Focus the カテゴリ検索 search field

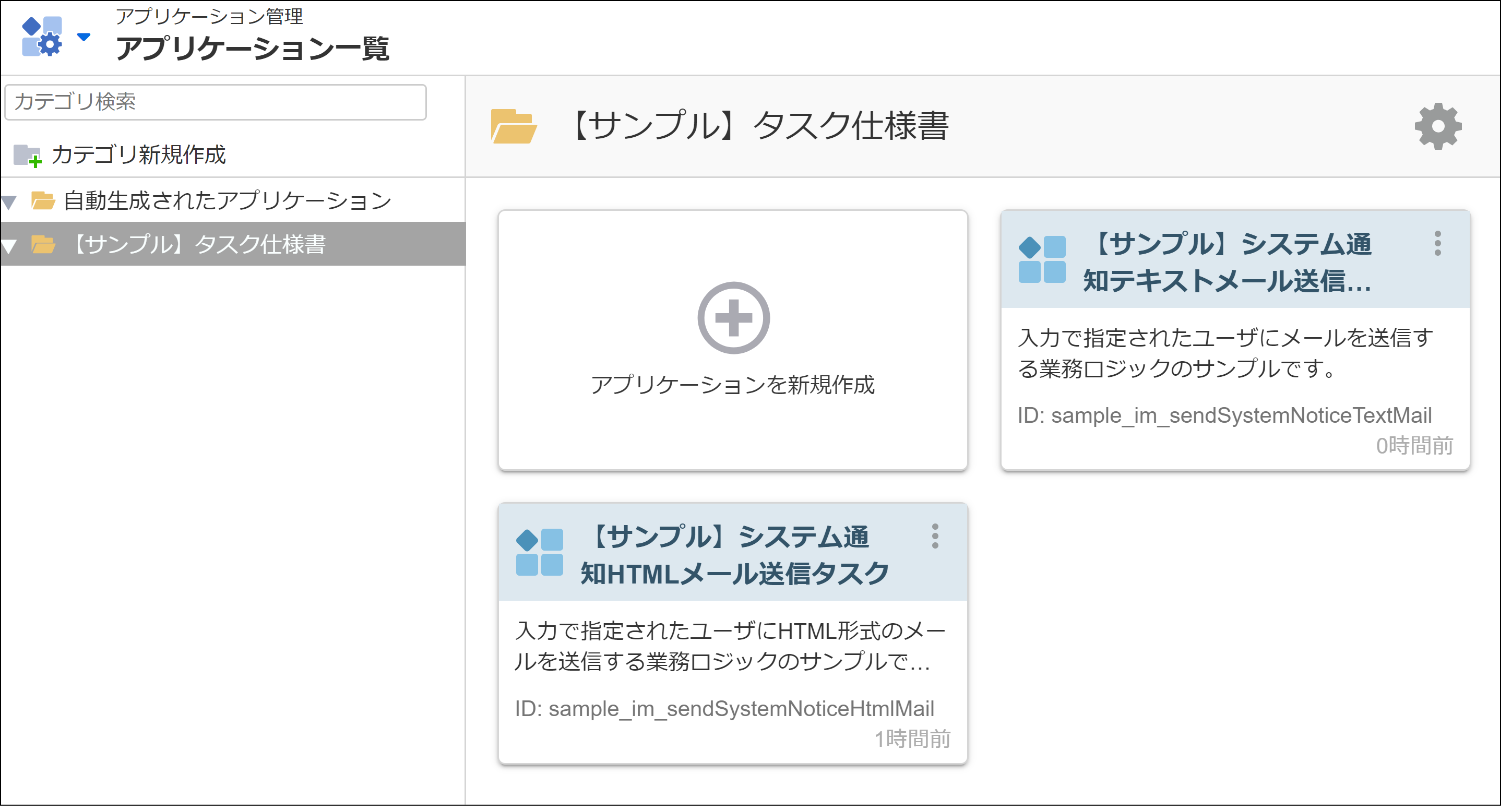pyautogui.click(x=216, y=102)
